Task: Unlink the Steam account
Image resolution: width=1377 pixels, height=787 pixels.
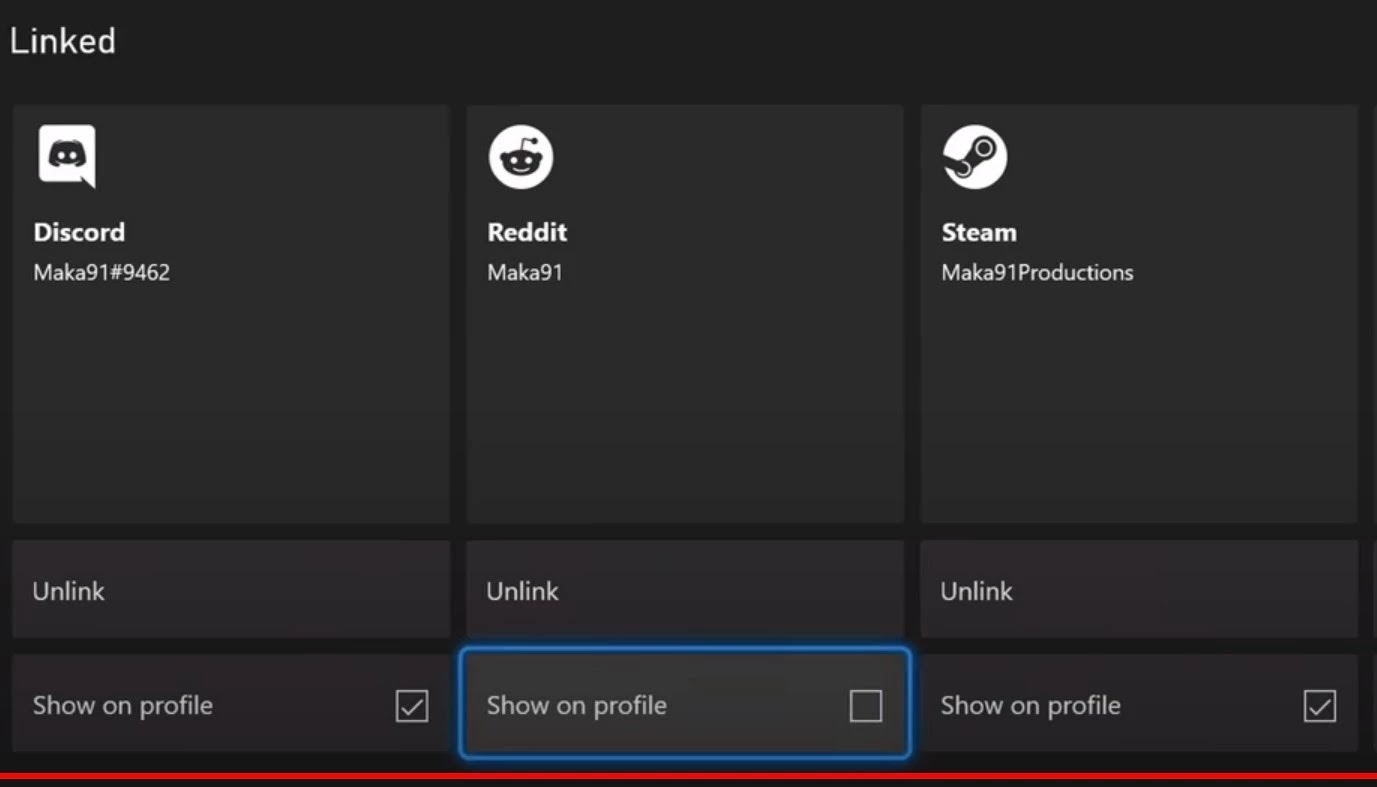Action: (x=1139, y=590)
